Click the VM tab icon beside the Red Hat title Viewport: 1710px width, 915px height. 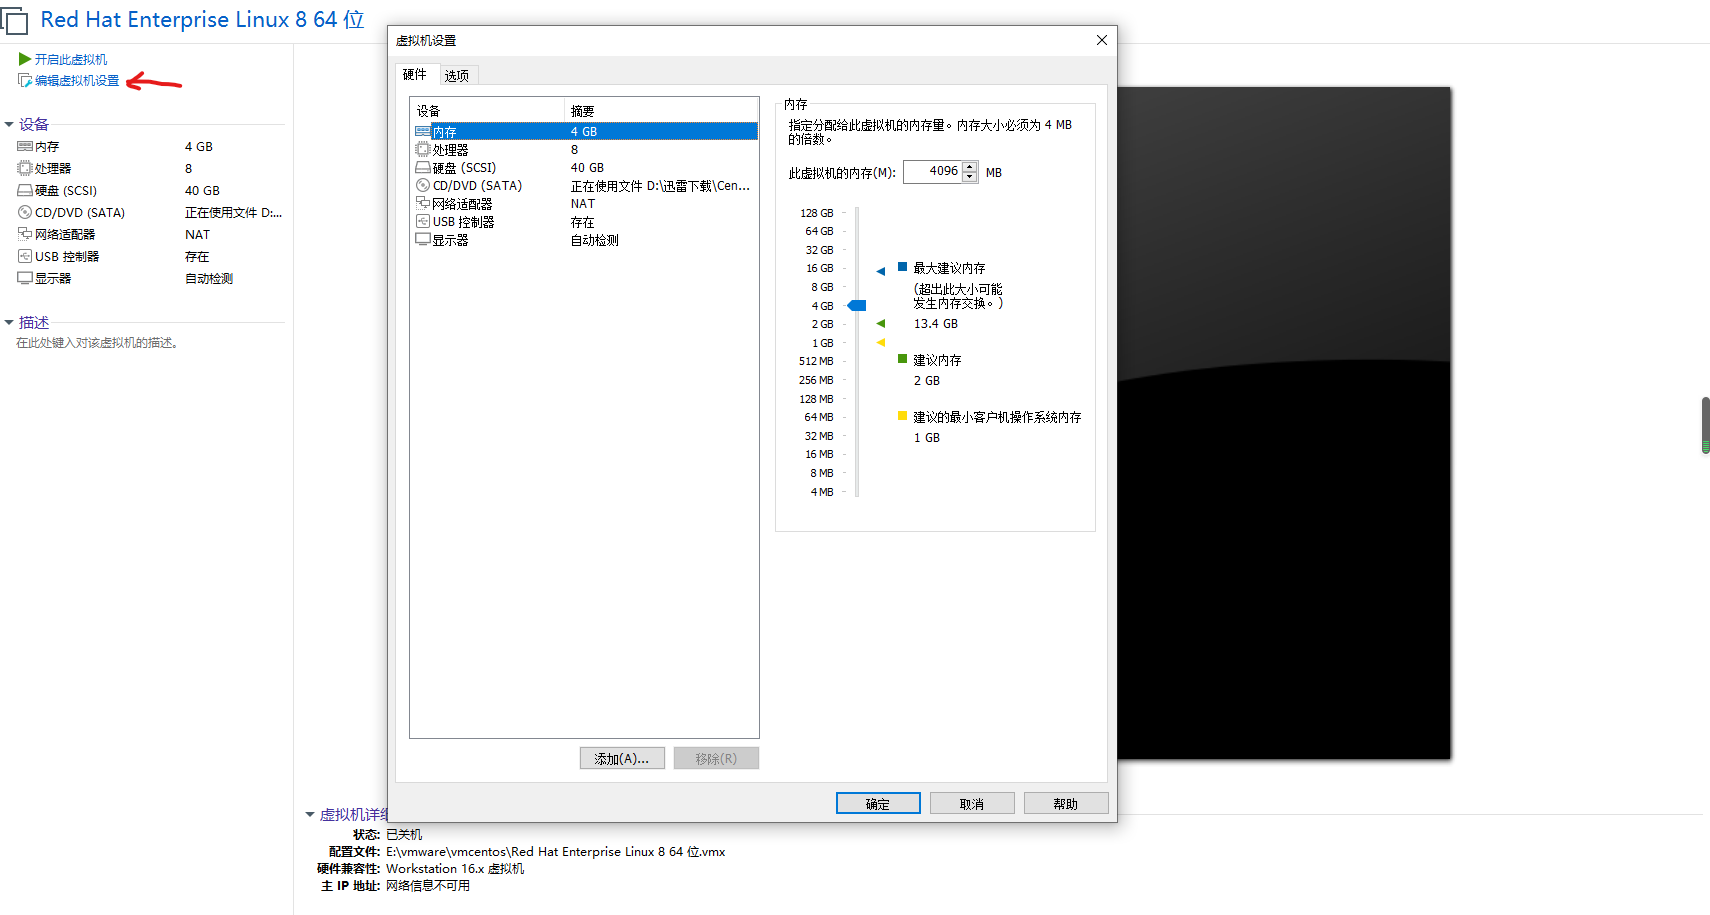14,21
